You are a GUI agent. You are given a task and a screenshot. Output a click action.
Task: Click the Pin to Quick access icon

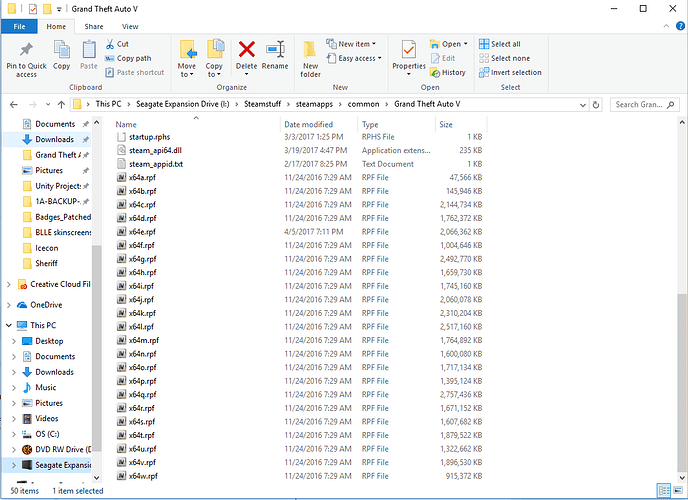(x=26, y=49)
